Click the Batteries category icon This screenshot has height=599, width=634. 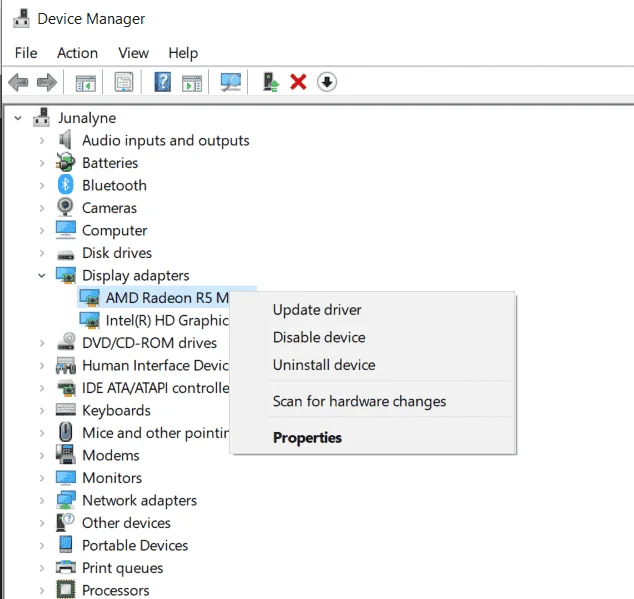click(66, 162)
